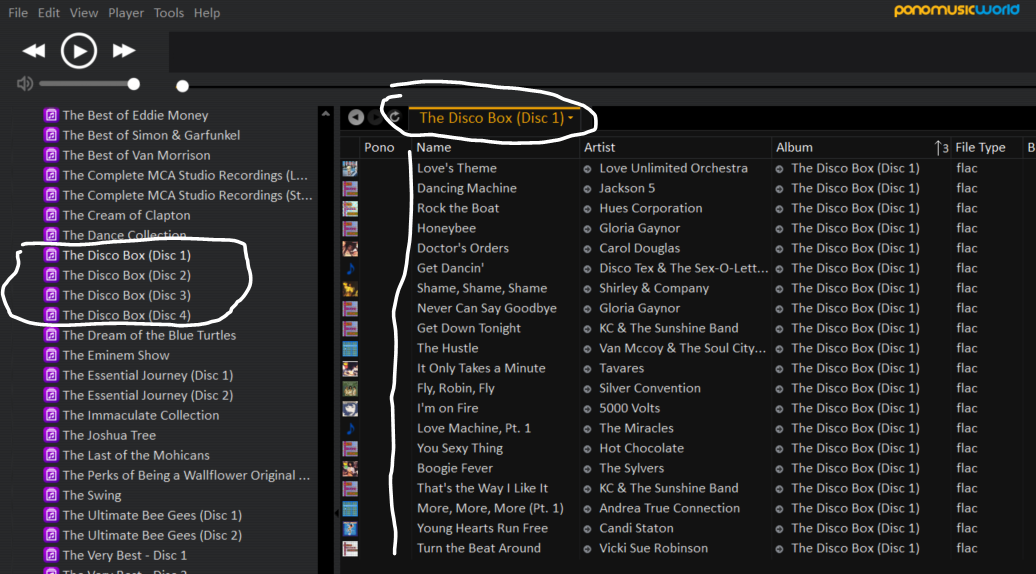Select the track Fly, Robin, Fly

click(455, 388)
